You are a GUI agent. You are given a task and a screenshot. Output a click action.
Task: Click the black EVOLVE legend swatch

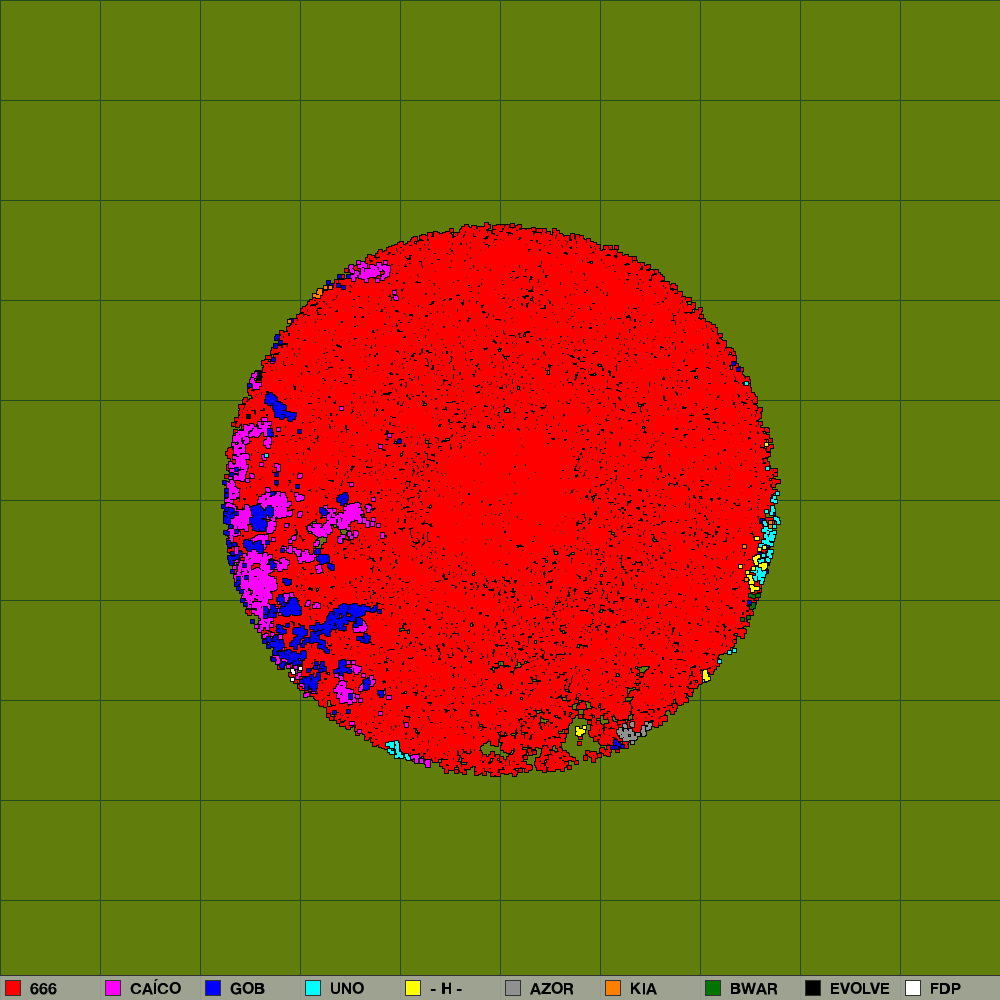[813, 988]
